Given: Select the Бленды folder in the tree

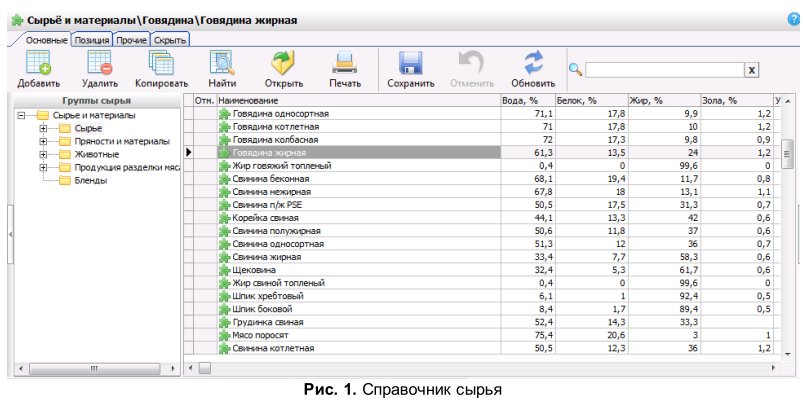Looking at the screenshot, I should click(90, 180).
